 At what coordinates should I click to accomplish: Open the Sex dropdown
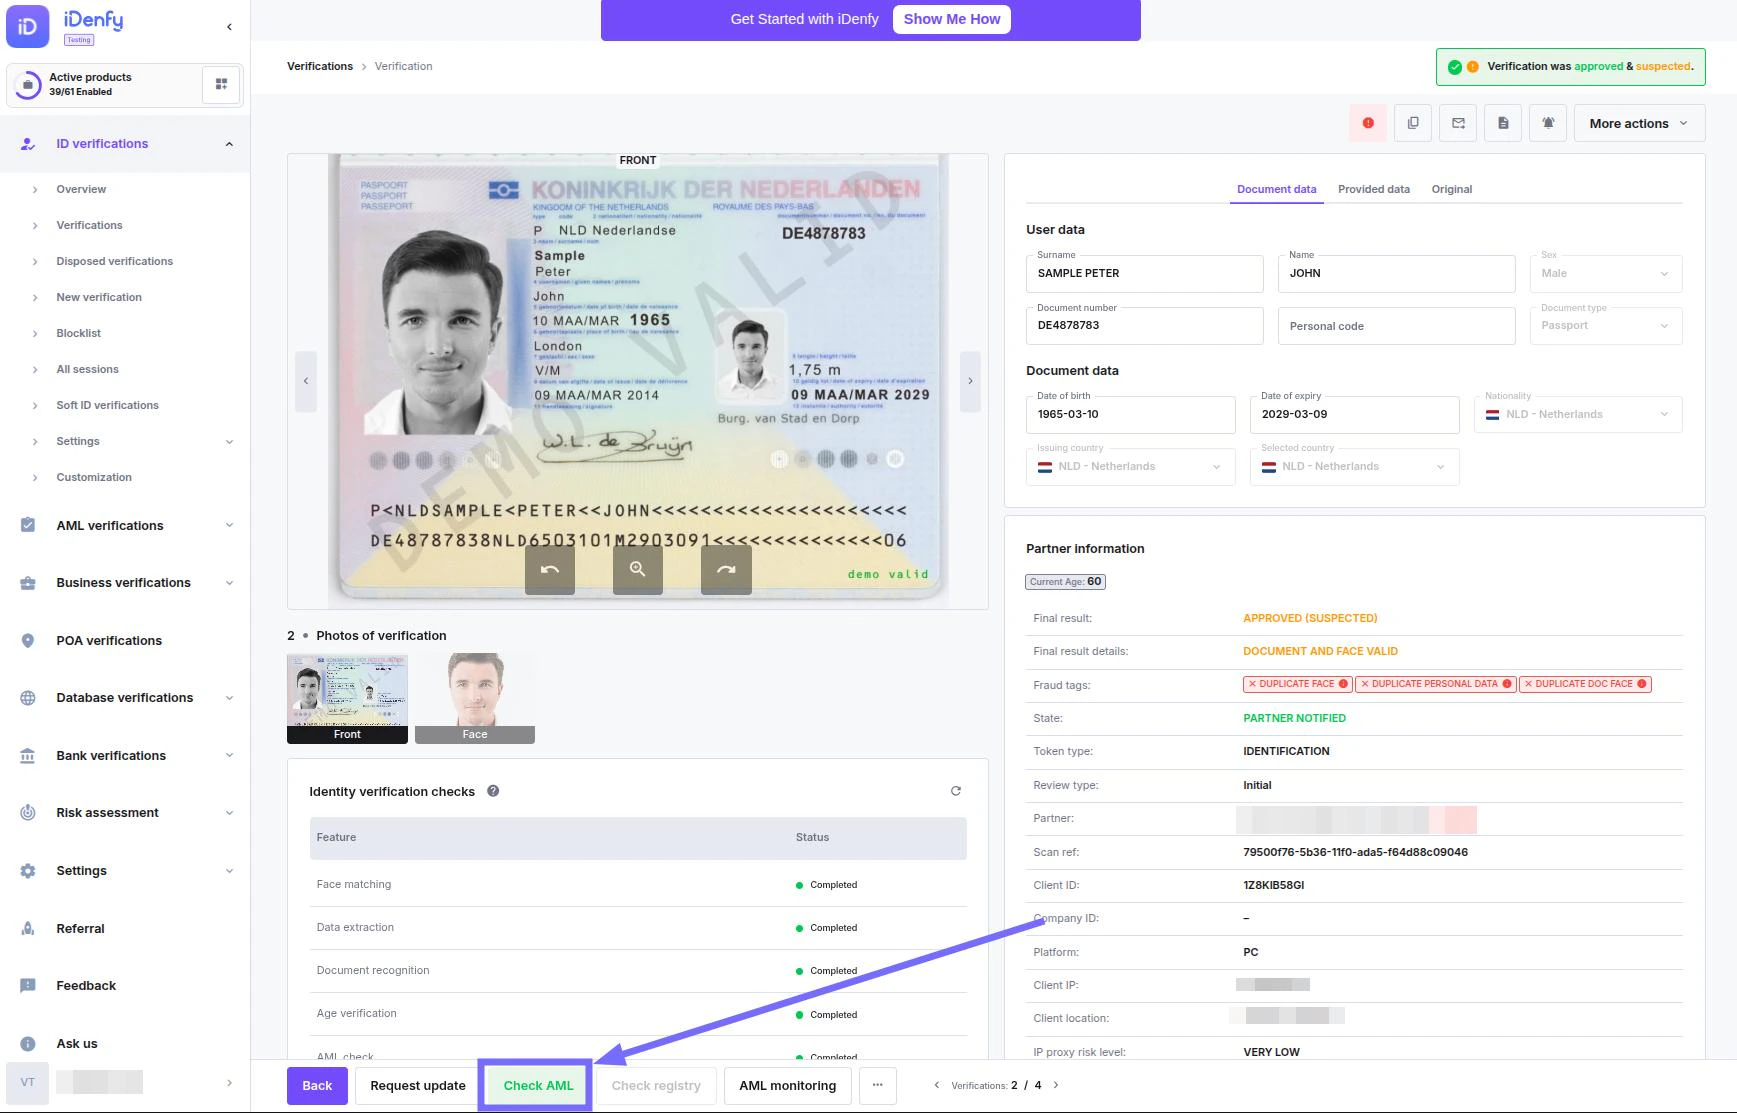(1606, 273)
